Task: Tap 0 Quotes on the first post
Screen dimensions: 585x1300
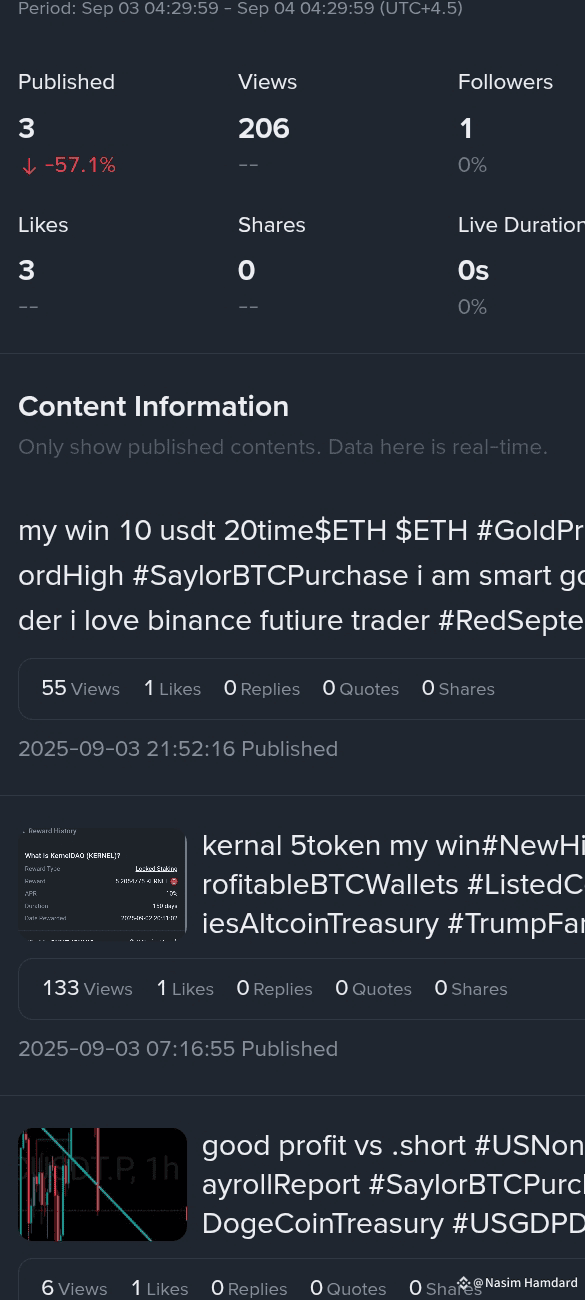Action: tap(360, 688)
